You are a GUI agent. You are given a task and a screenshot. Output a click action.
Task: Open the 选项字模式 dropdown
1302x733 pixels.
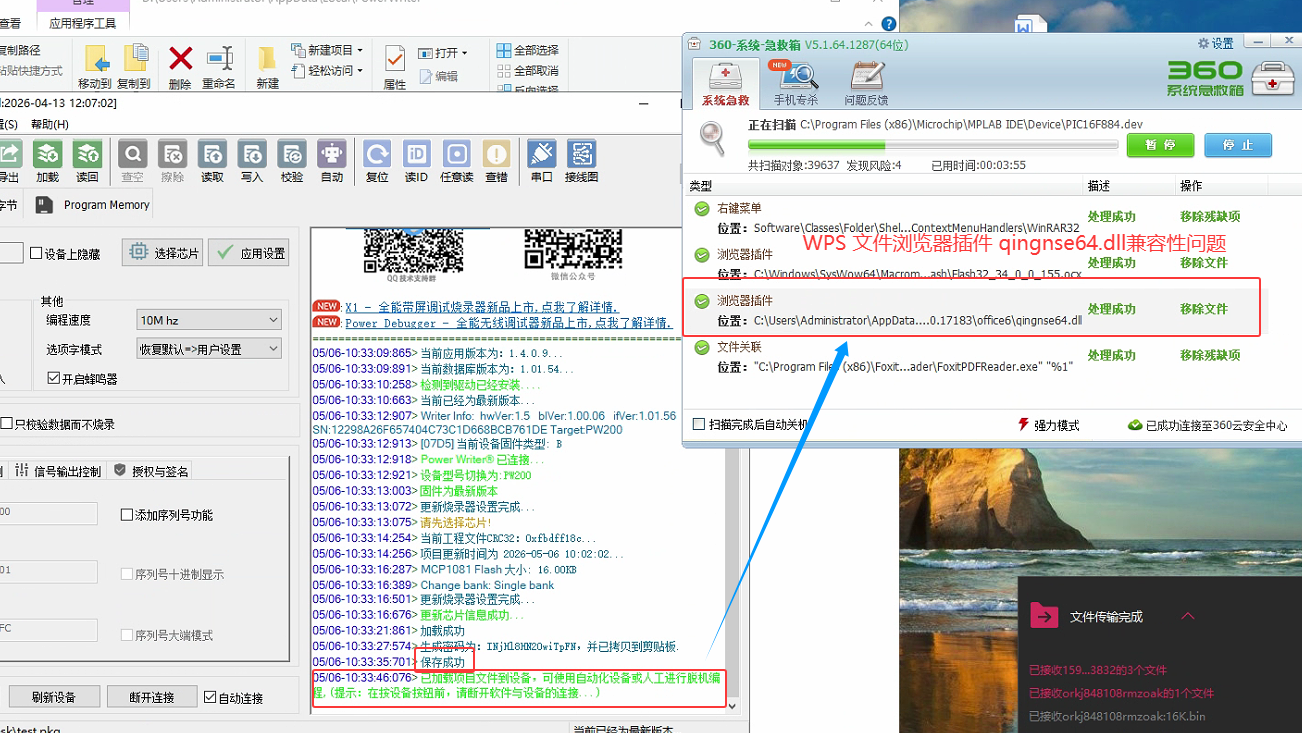tap(209, 349)
